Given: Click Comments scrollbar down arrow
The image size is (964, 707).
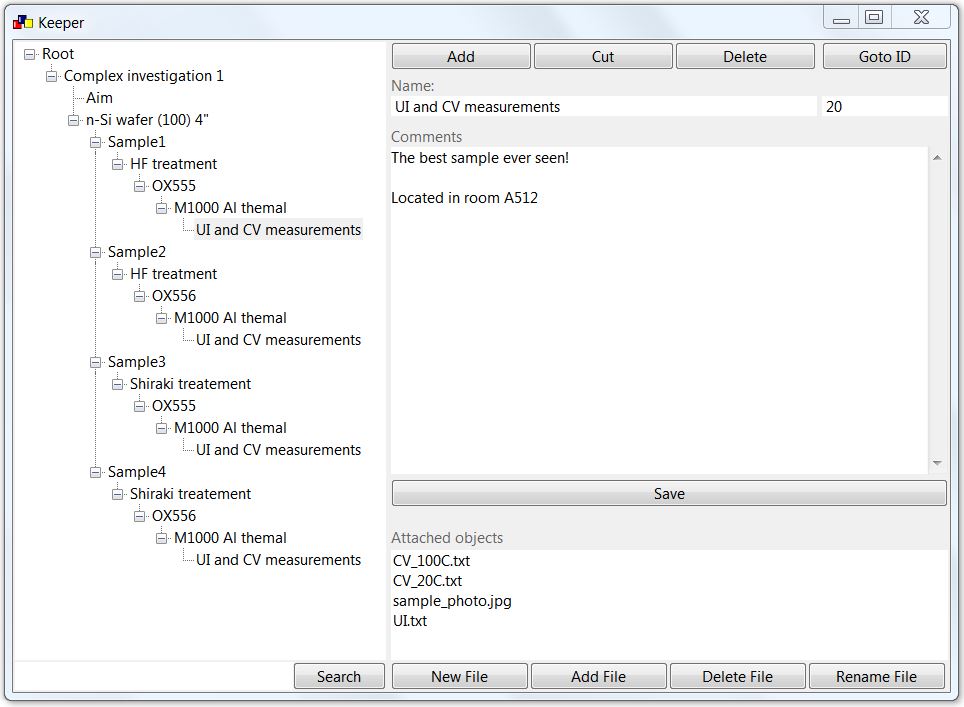Looking at the screenshot, I should coord(937,463).
